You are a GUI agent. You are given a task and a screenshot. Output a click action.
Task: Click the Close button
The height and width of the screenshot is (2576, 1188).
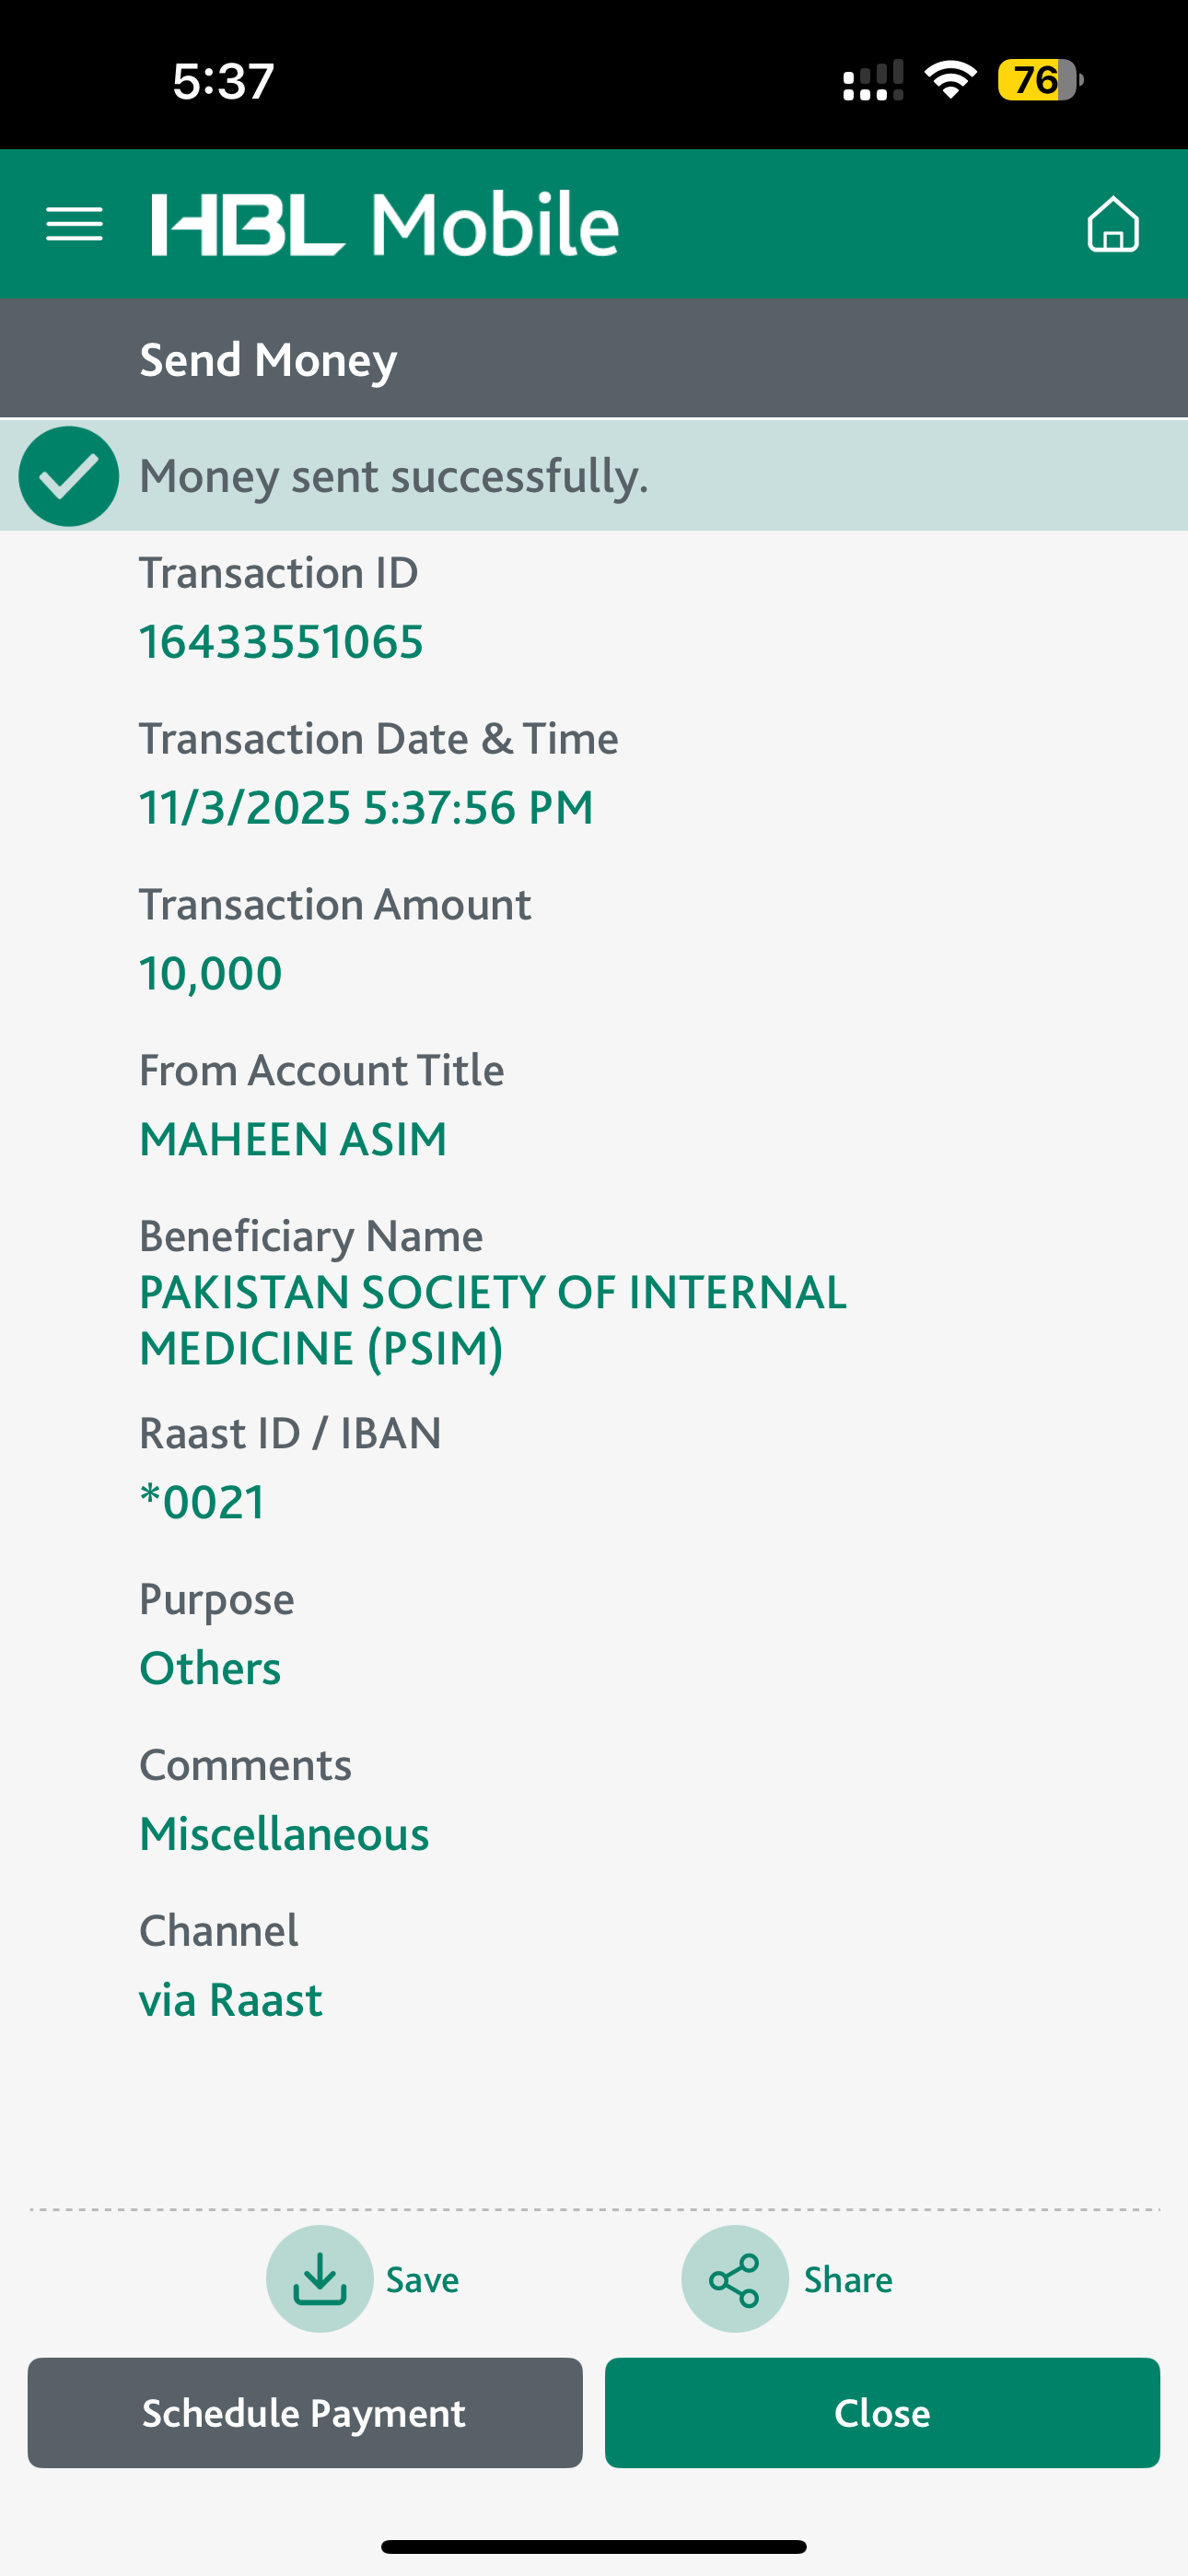tap(882, 2413)
